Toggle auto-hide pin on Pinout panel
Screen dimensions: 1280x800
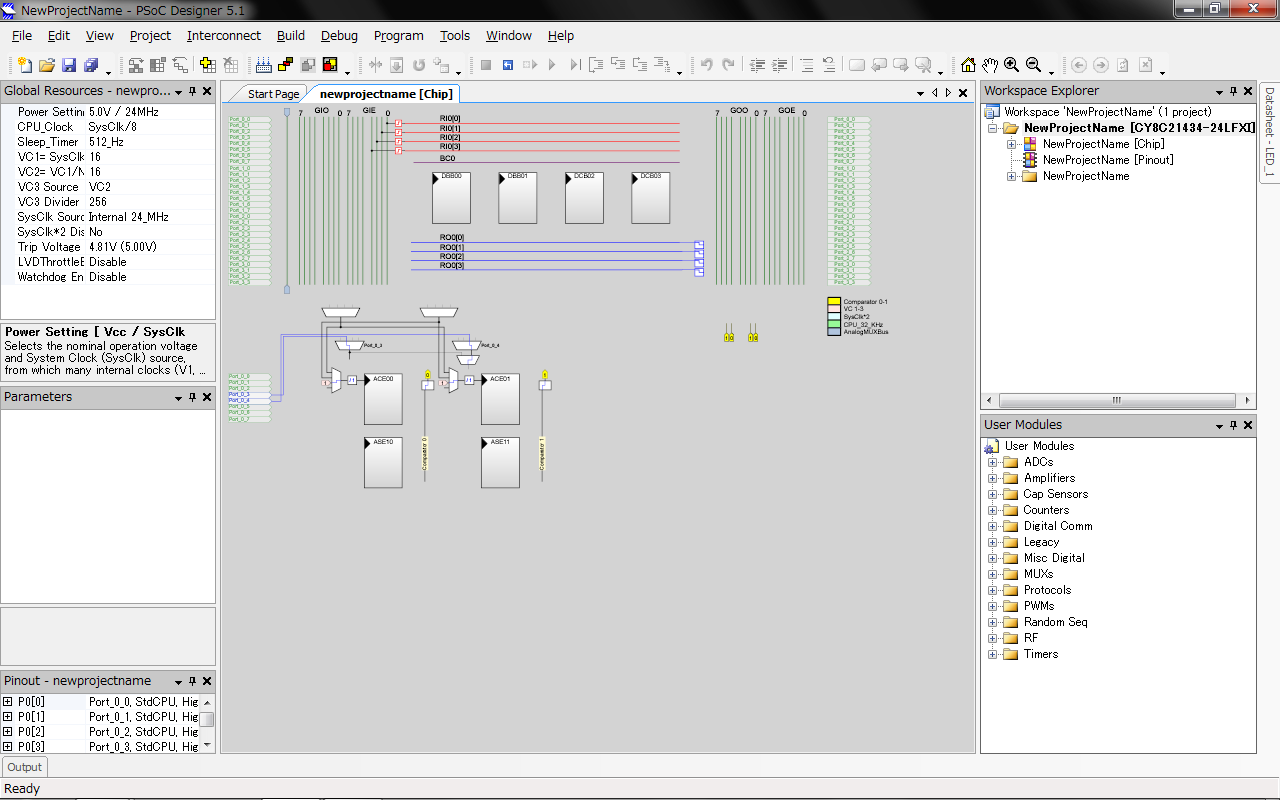(193, 681)
